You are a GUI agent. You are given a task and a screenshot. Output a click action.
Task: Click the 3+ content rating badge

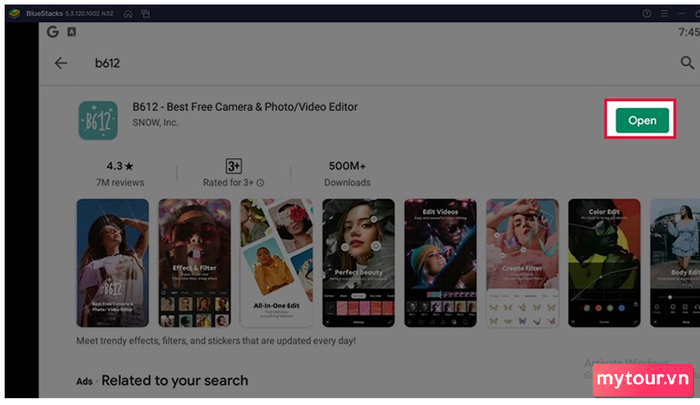pyautogui.click(x=233, y=166)
